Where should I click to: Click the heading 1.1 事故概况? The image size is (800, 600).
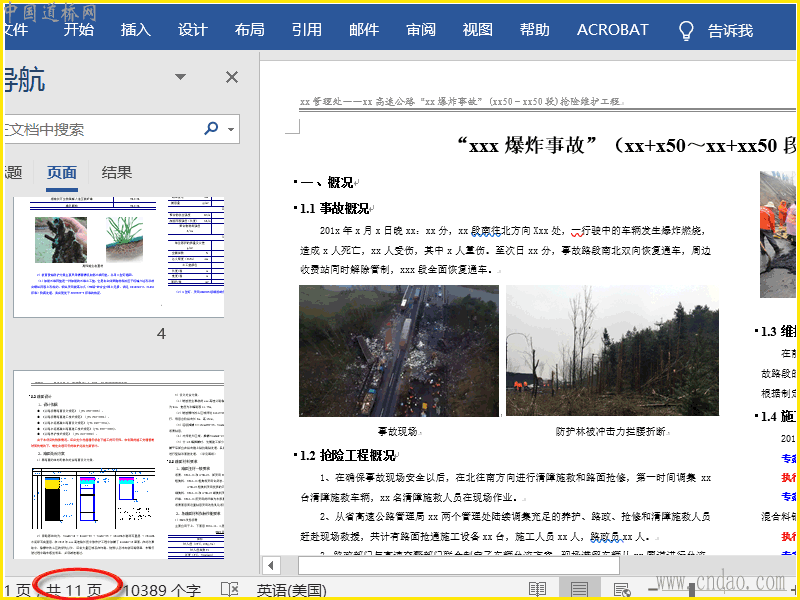pyautogui.click(x=334, y=208)
